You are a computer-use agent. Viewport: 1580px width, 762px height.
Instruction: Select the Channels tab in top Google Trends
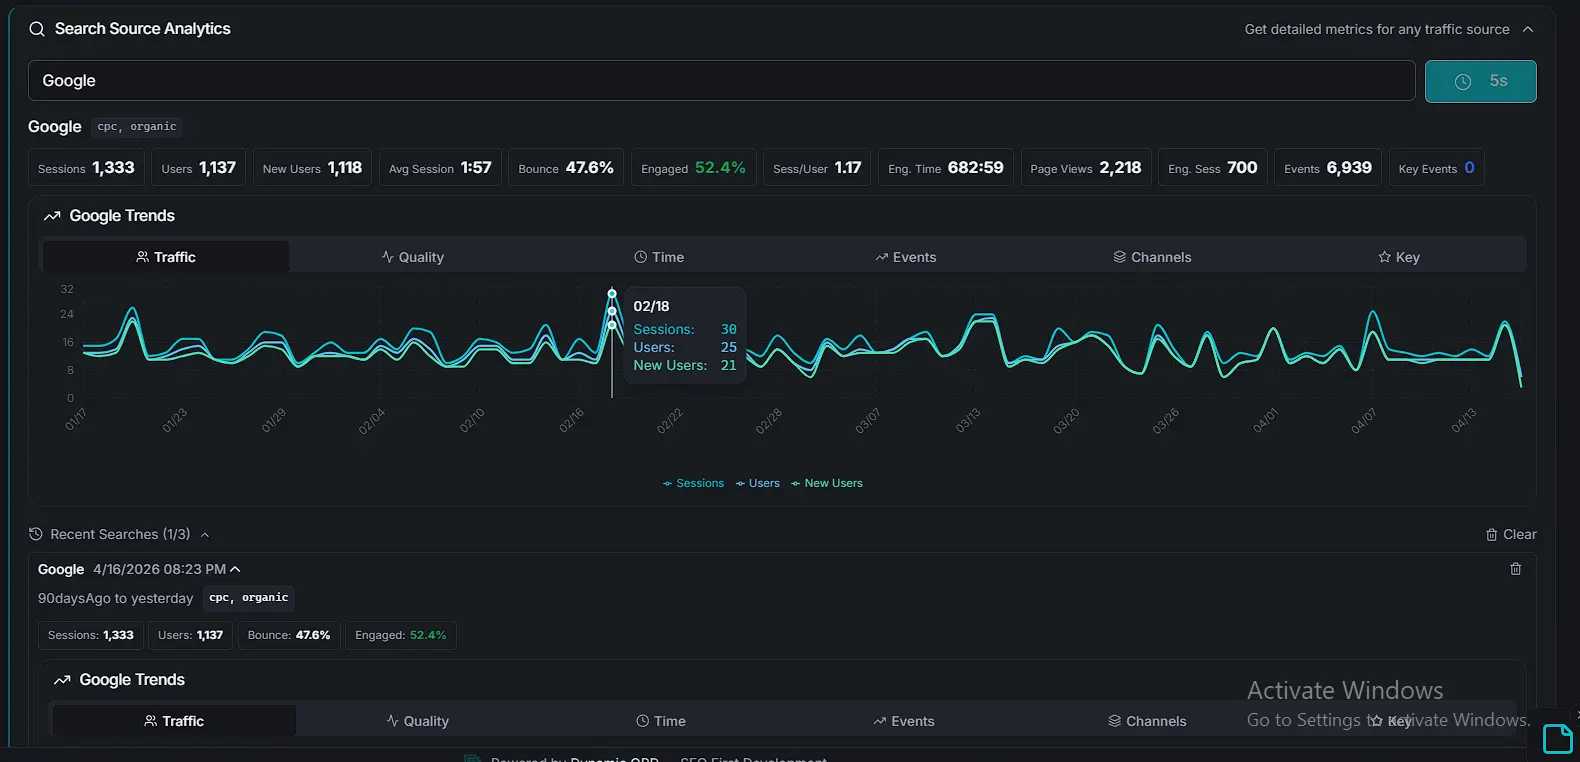pos(1152,257)
